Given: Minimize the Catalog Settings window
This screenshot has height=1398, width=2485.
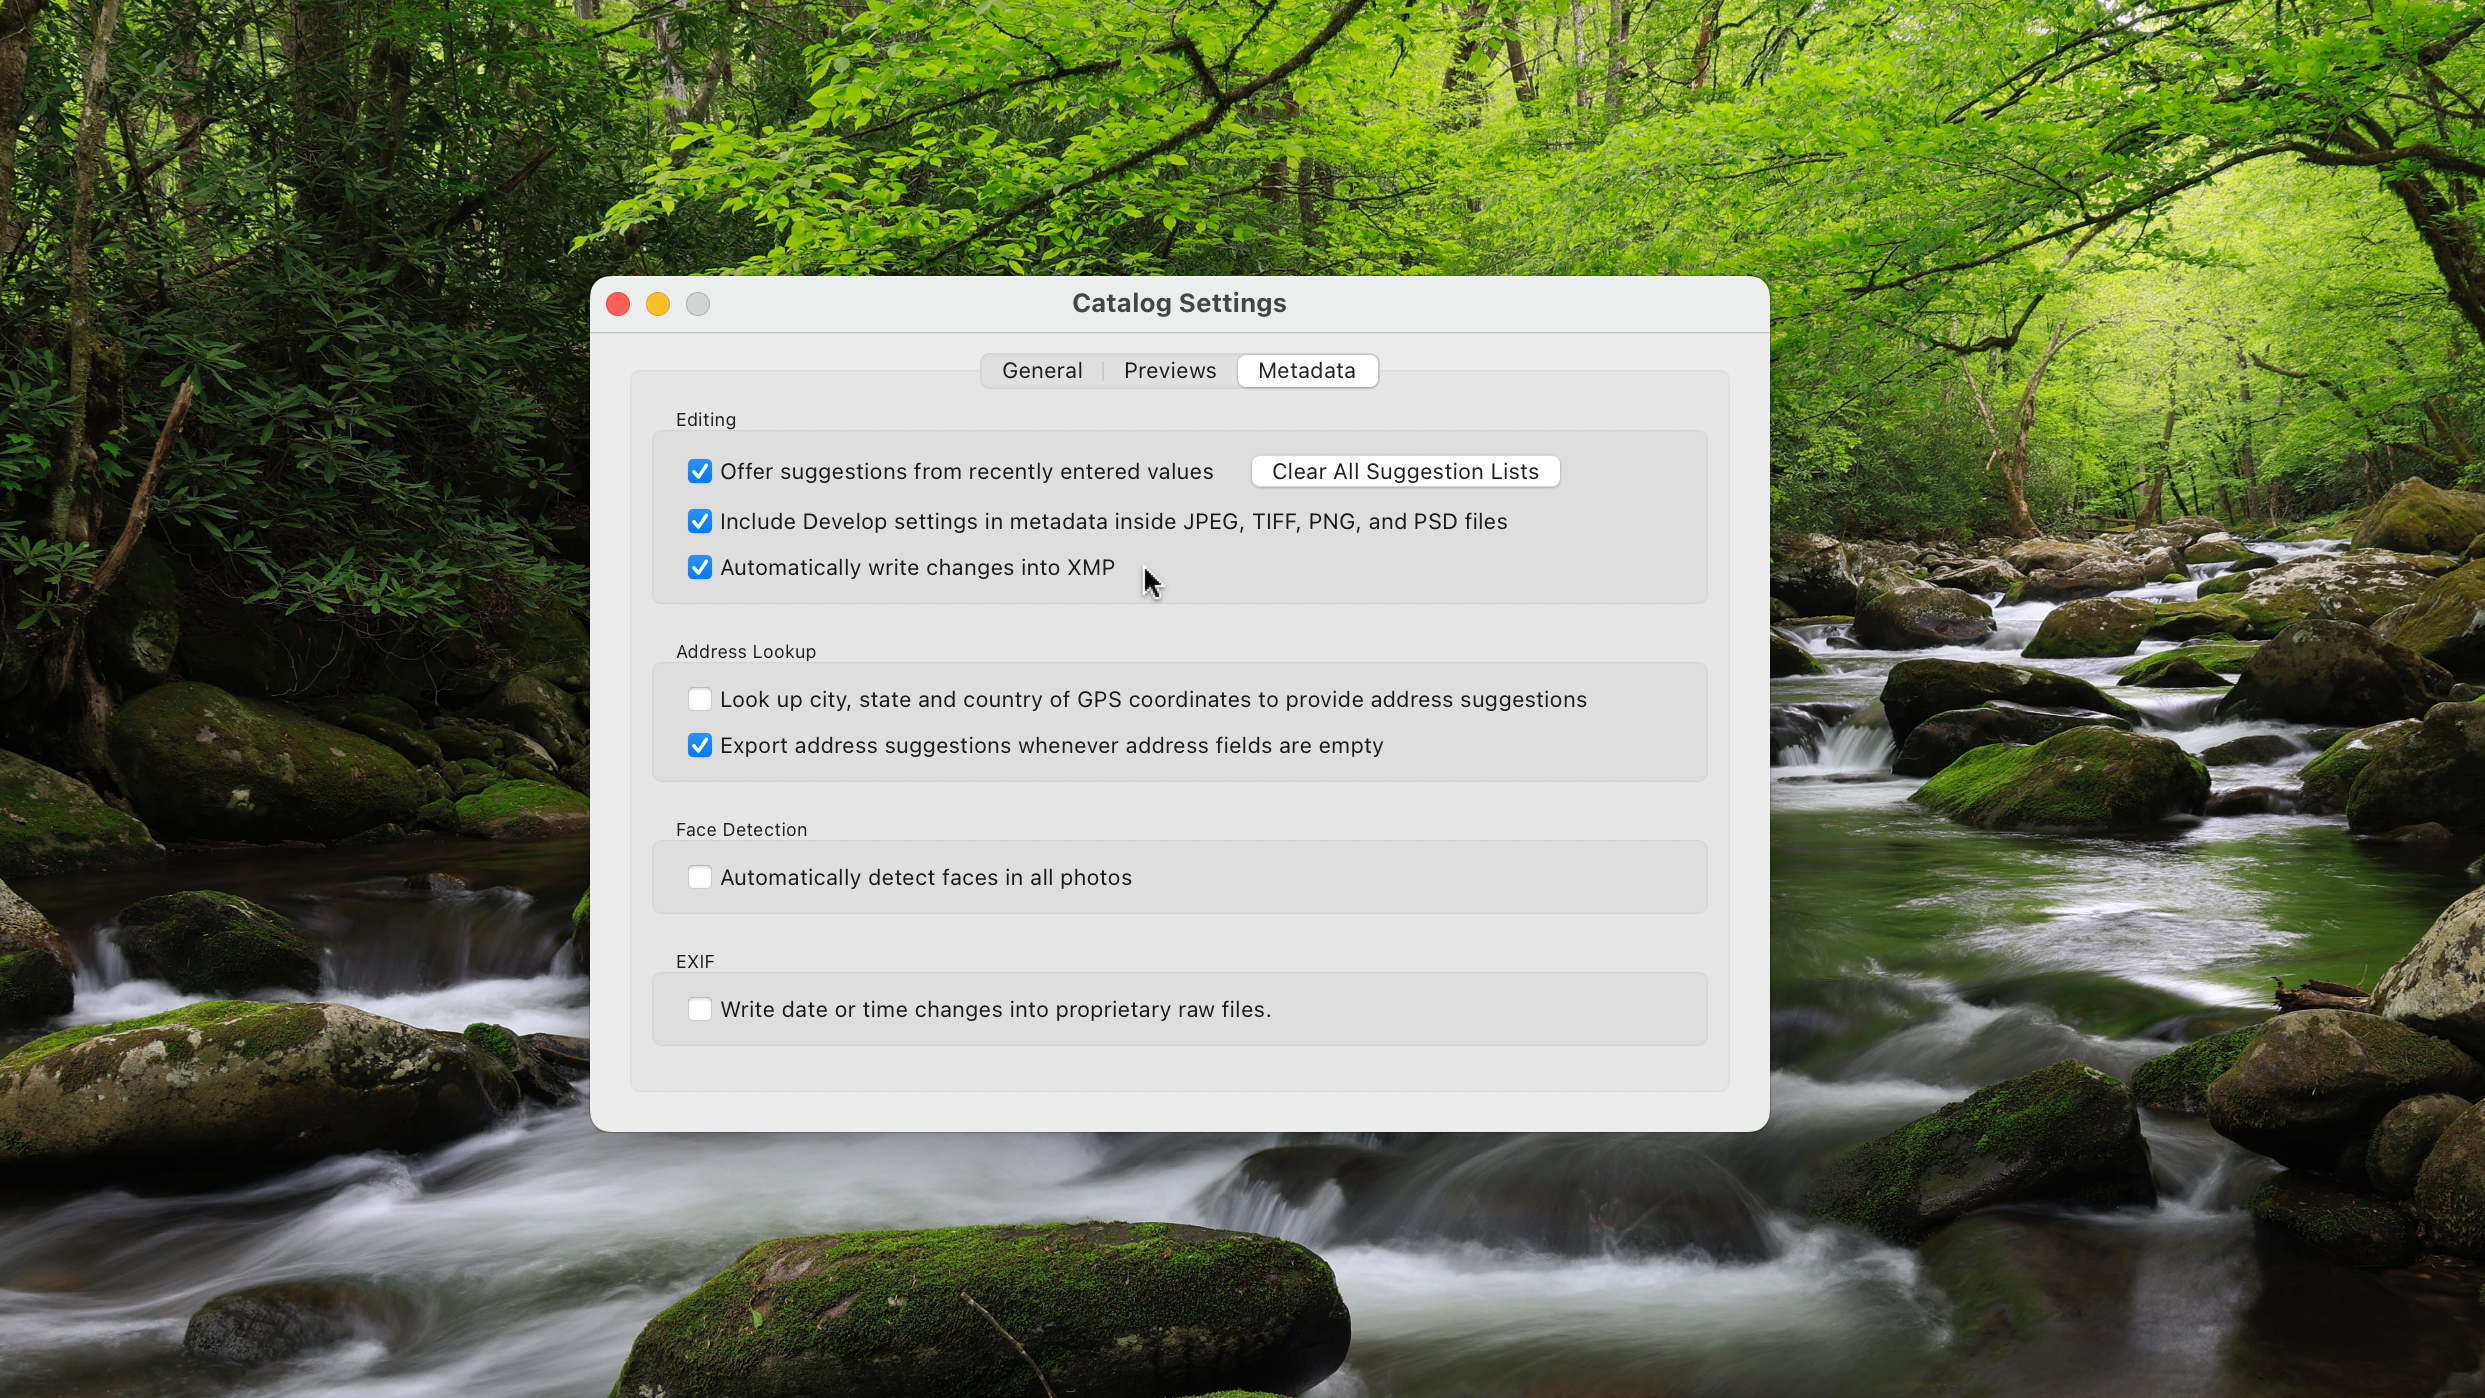Looking at the screenshot, I should (658, 304).
